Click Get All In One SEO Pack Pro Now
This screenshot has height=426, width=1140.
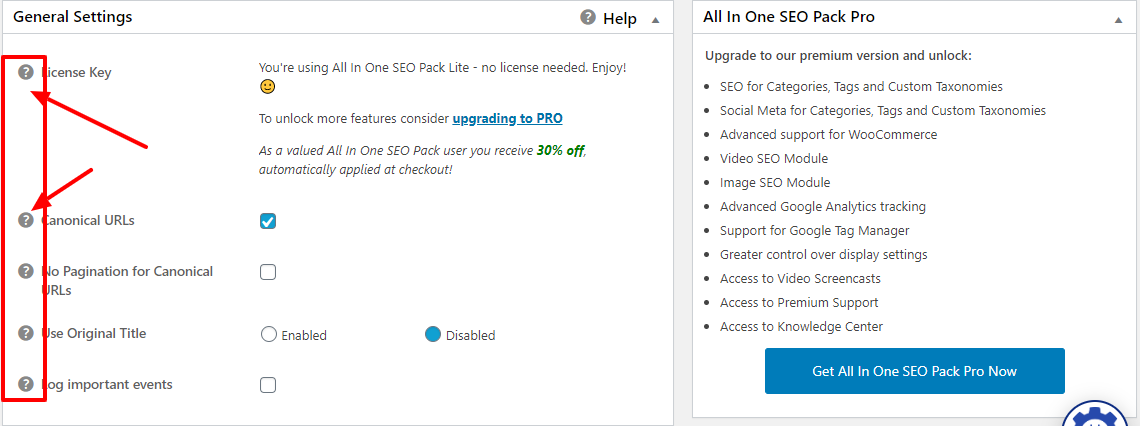[x=914, y=371]
